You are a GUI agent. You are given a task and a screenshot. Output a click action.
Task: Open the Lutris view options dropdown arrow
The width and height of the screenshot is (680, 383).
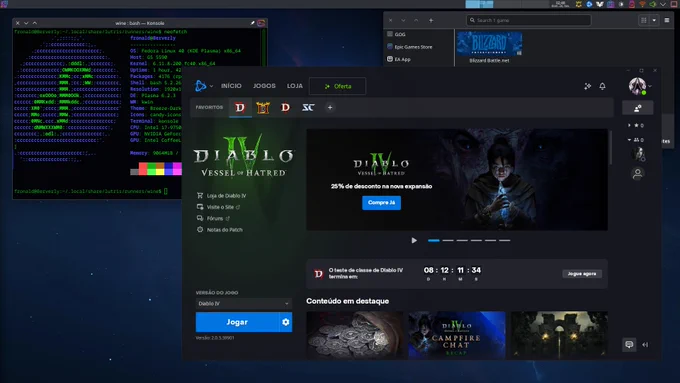[654, 20]
